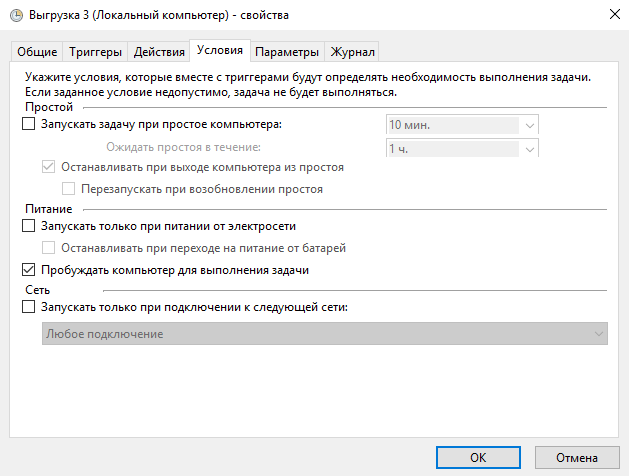Check Перезапускать при возобновлении простоя

[x=68, y=189]
